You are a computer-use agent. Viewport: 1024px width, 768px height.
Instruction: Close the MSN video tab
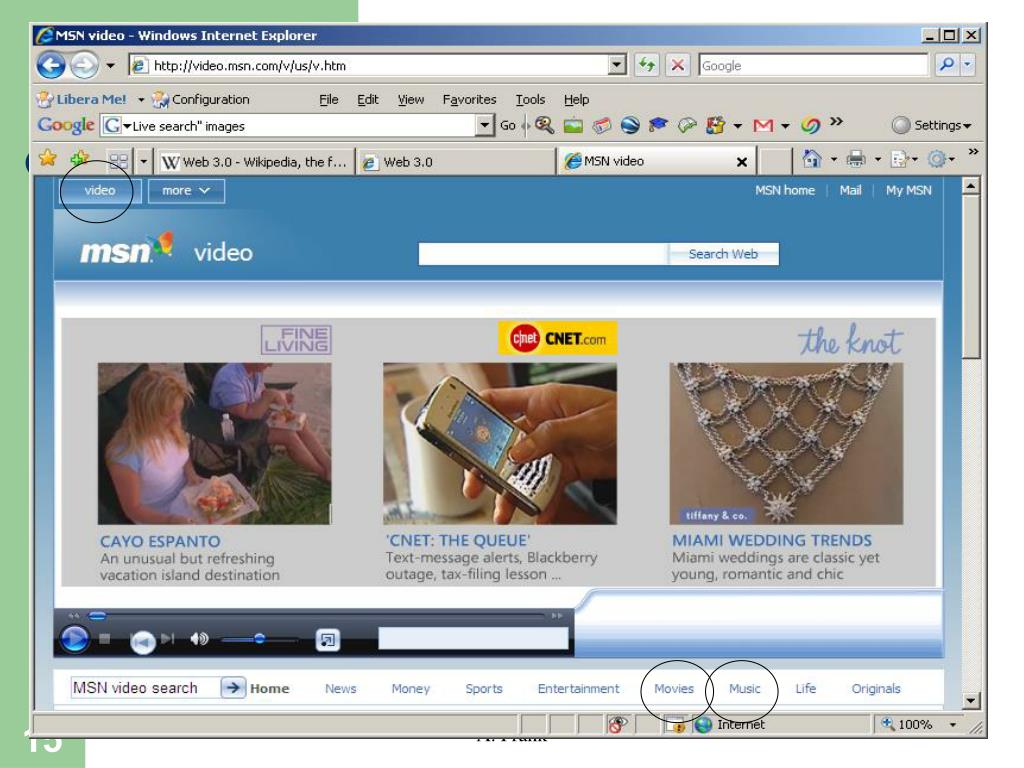click(x=742, y=162)
